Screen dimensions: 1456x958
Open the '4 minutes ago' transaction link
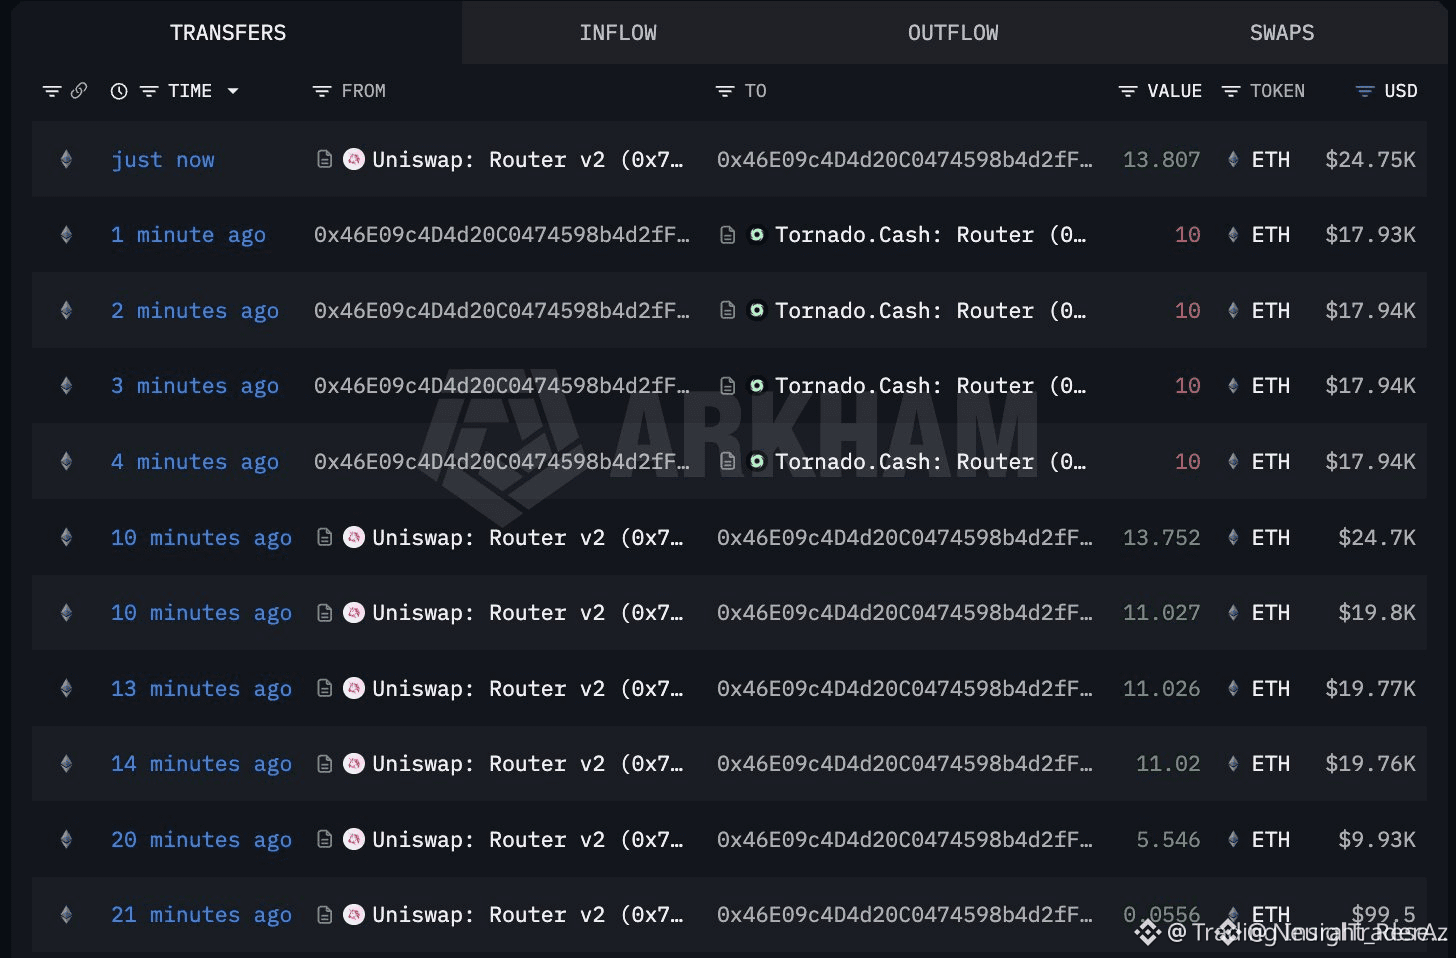[x=195, y=462]
